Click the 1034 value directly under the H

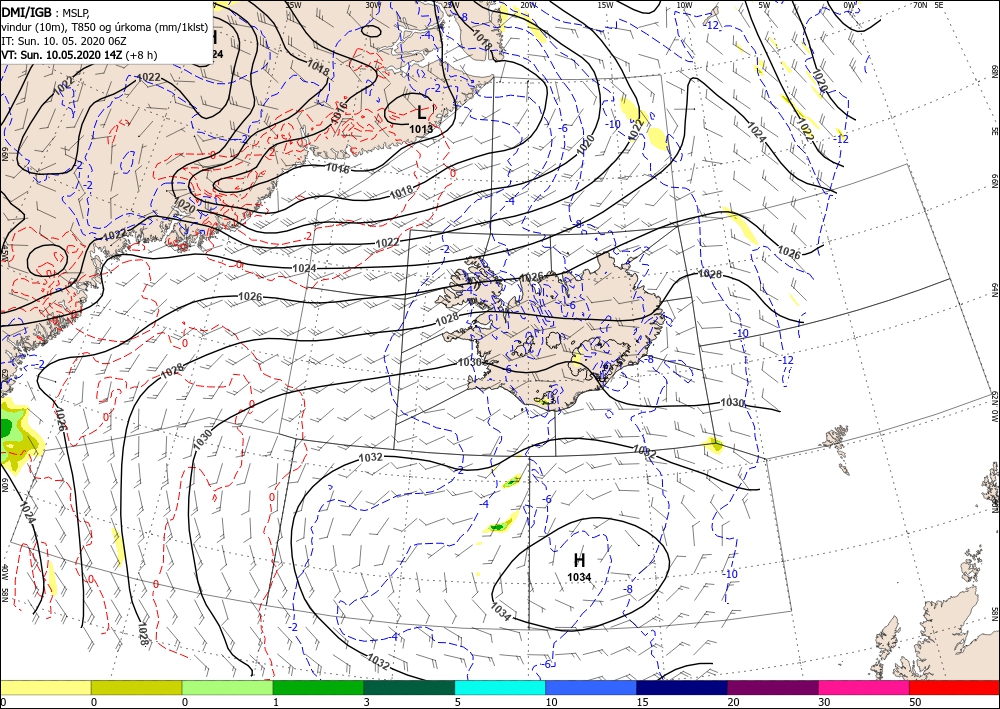579,577
